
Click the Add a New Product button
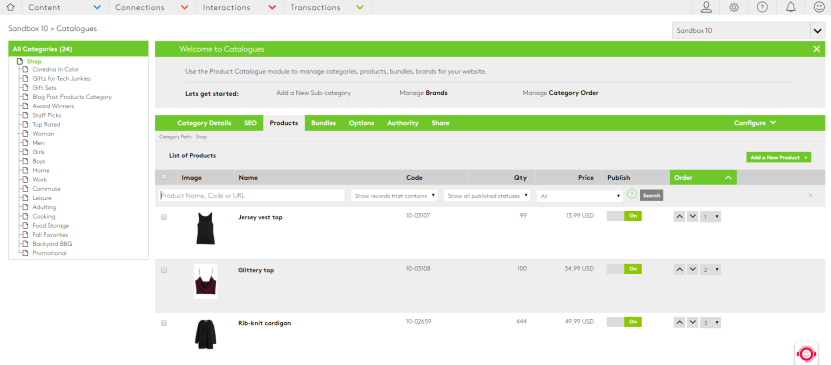point(779,157)
